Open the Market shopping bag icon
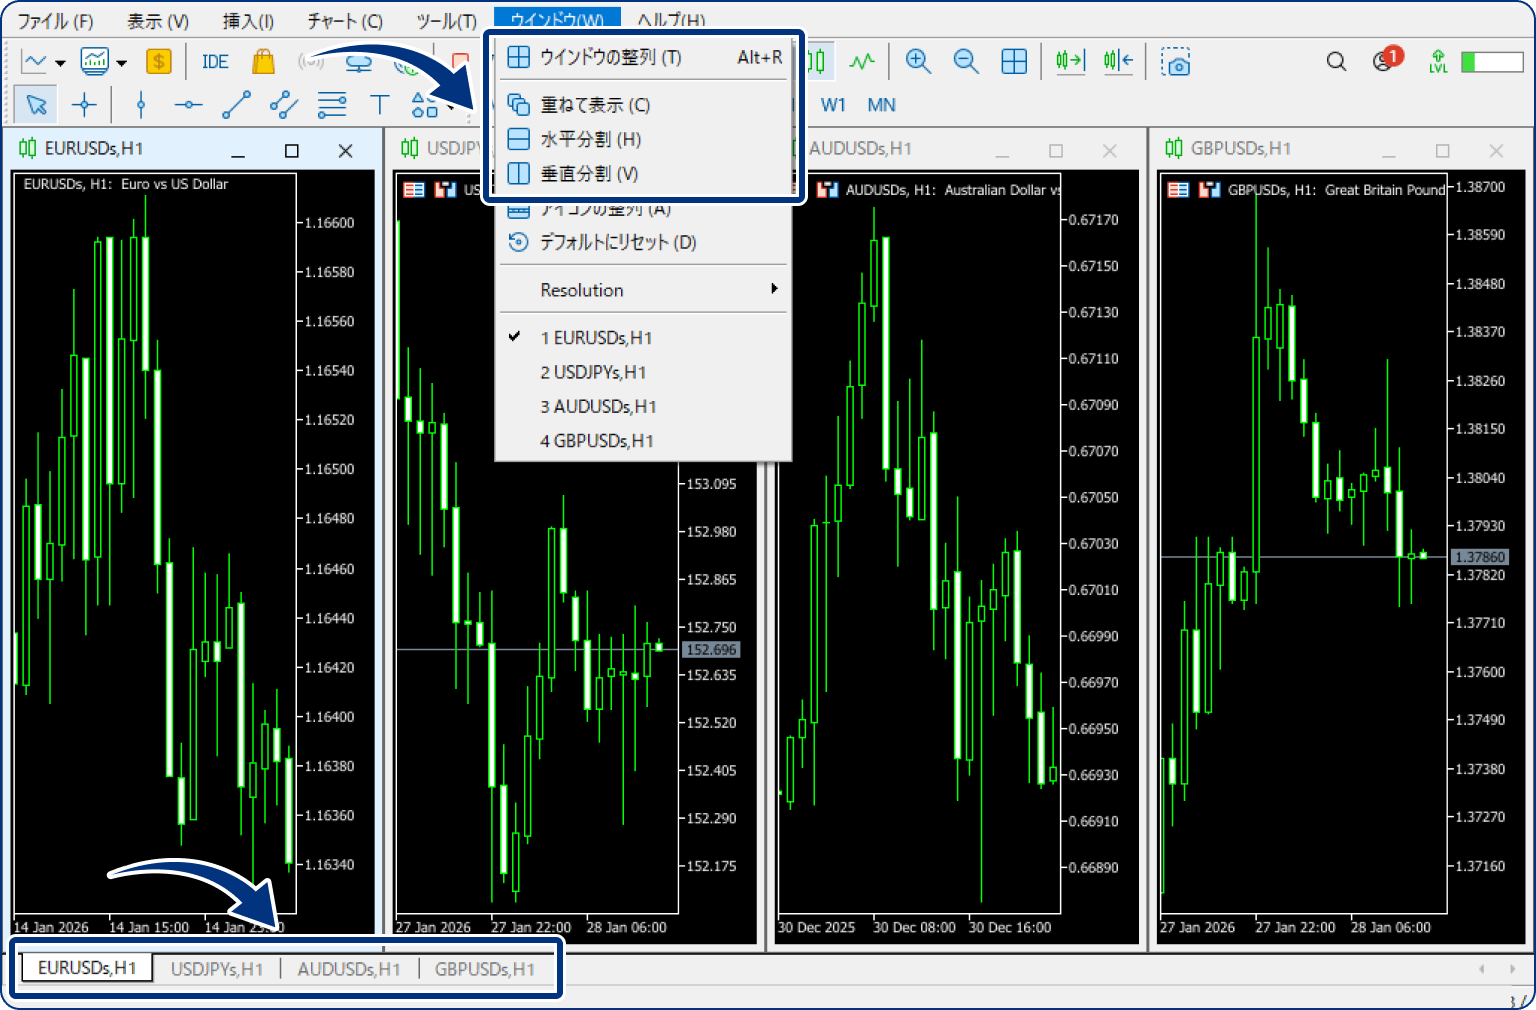Screen dimensions: 1536x1010 pos(263,62)
